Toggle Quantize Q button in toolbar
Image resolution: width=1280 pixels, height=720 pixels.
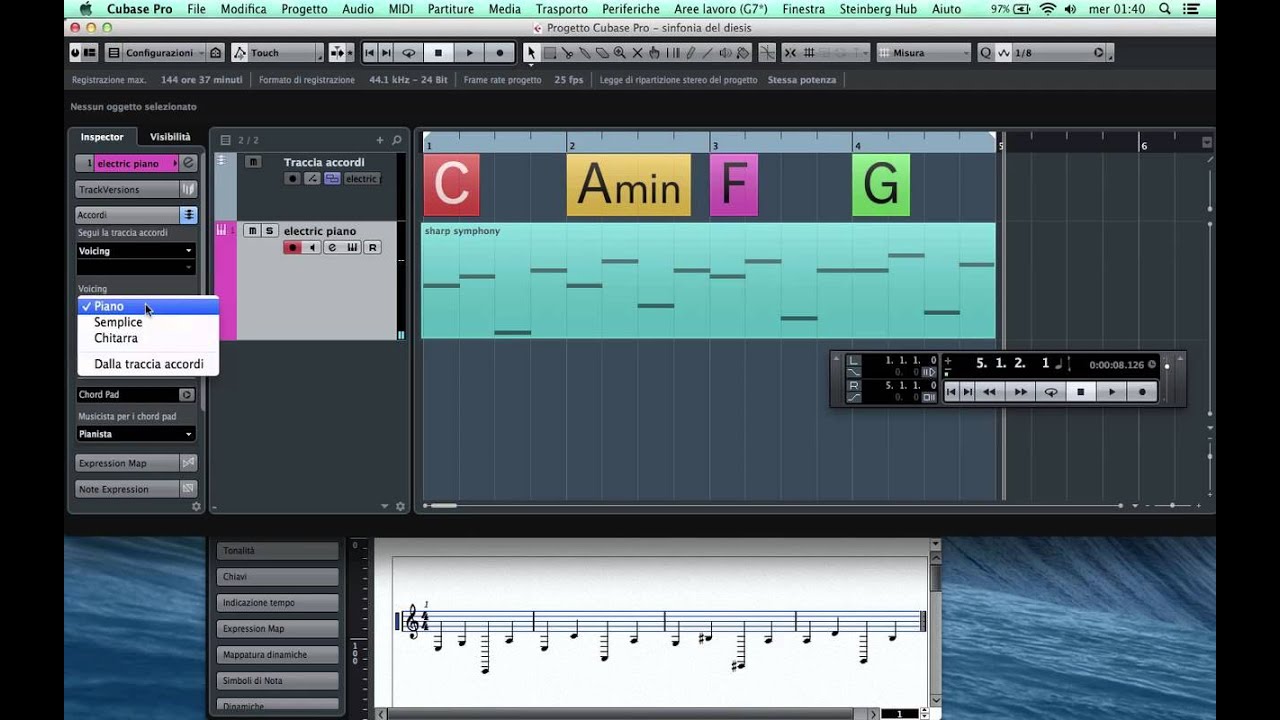985,52
